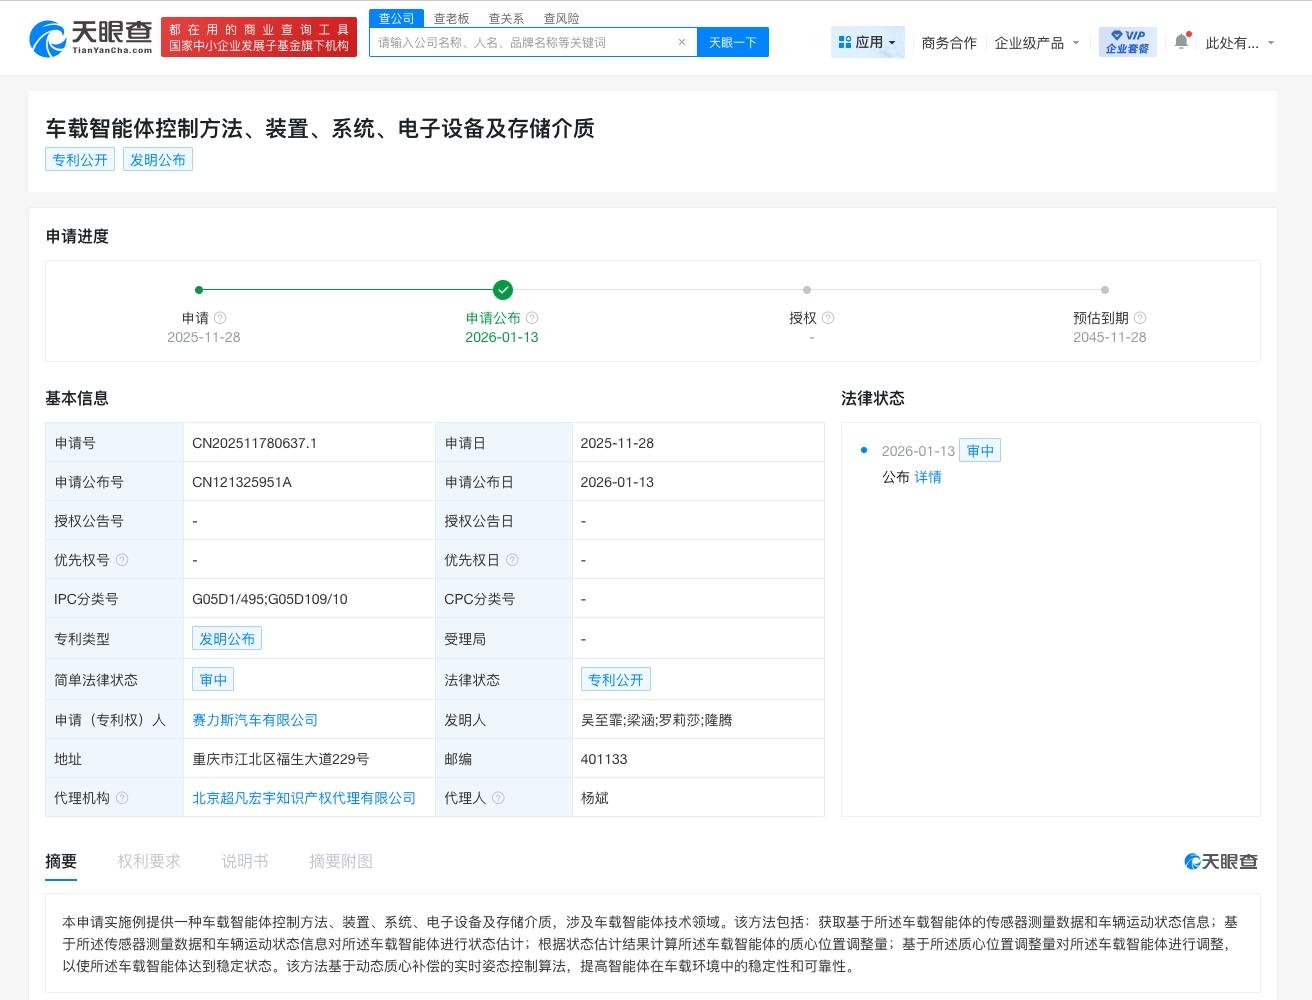1312x1000 pixels.
Task: Click help icon beside 预估到期 label
Action: point(1140,318)
